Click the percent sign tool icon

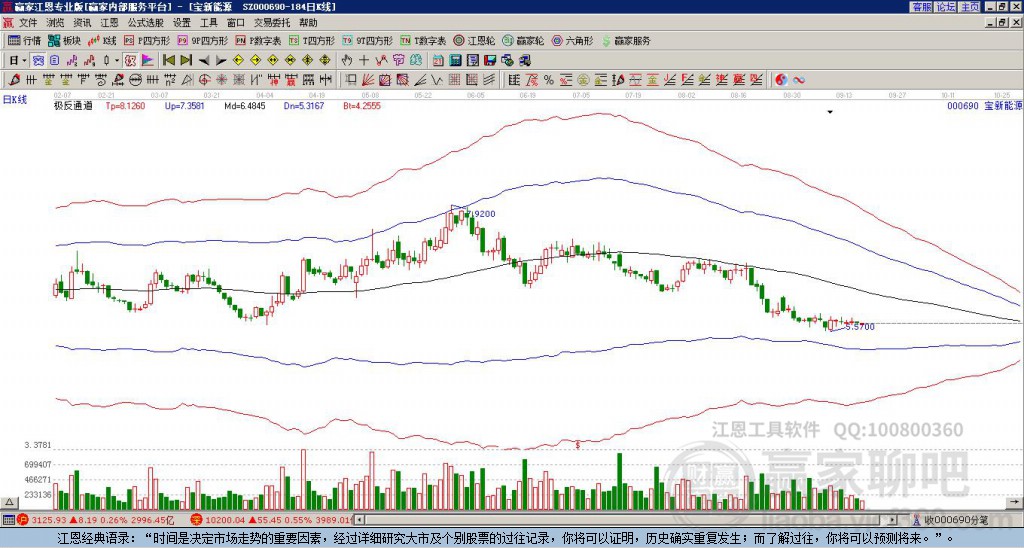click(549, 80)
